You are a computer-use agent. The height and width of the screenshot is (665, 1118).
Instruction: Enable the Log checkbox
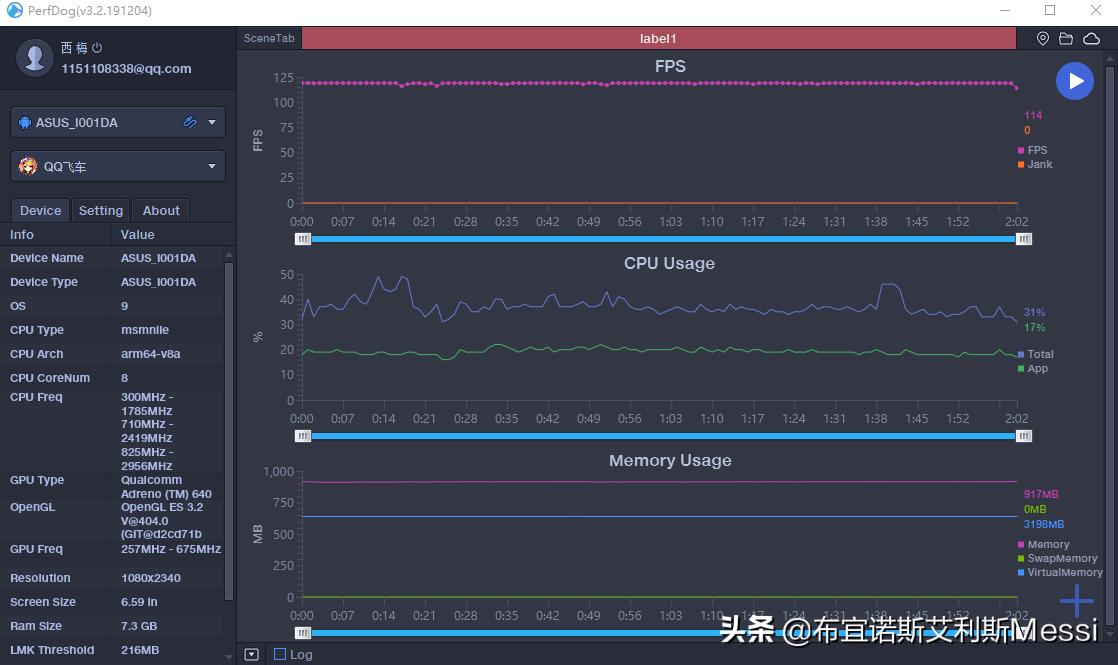point(278,654)
